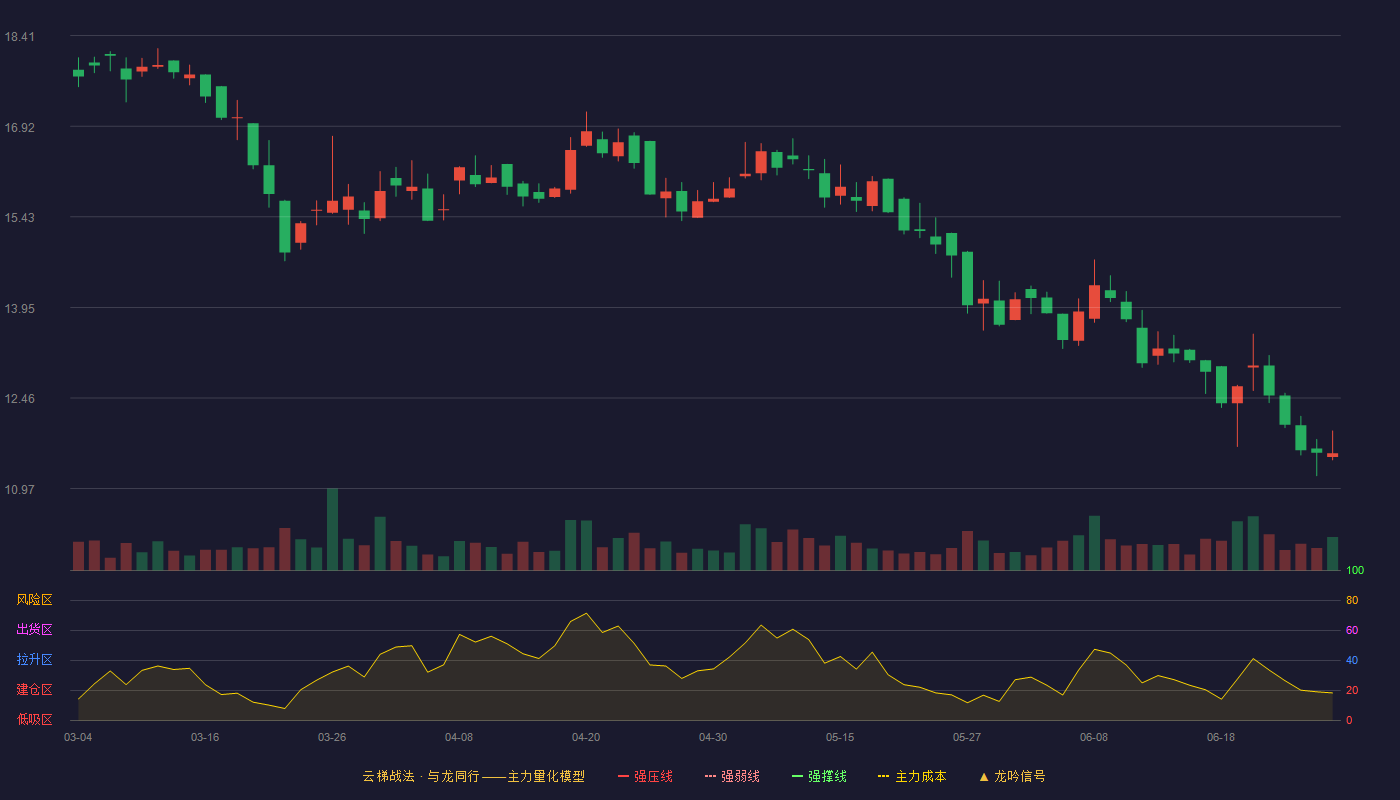Click the 03-16 date label

(205, 737)
